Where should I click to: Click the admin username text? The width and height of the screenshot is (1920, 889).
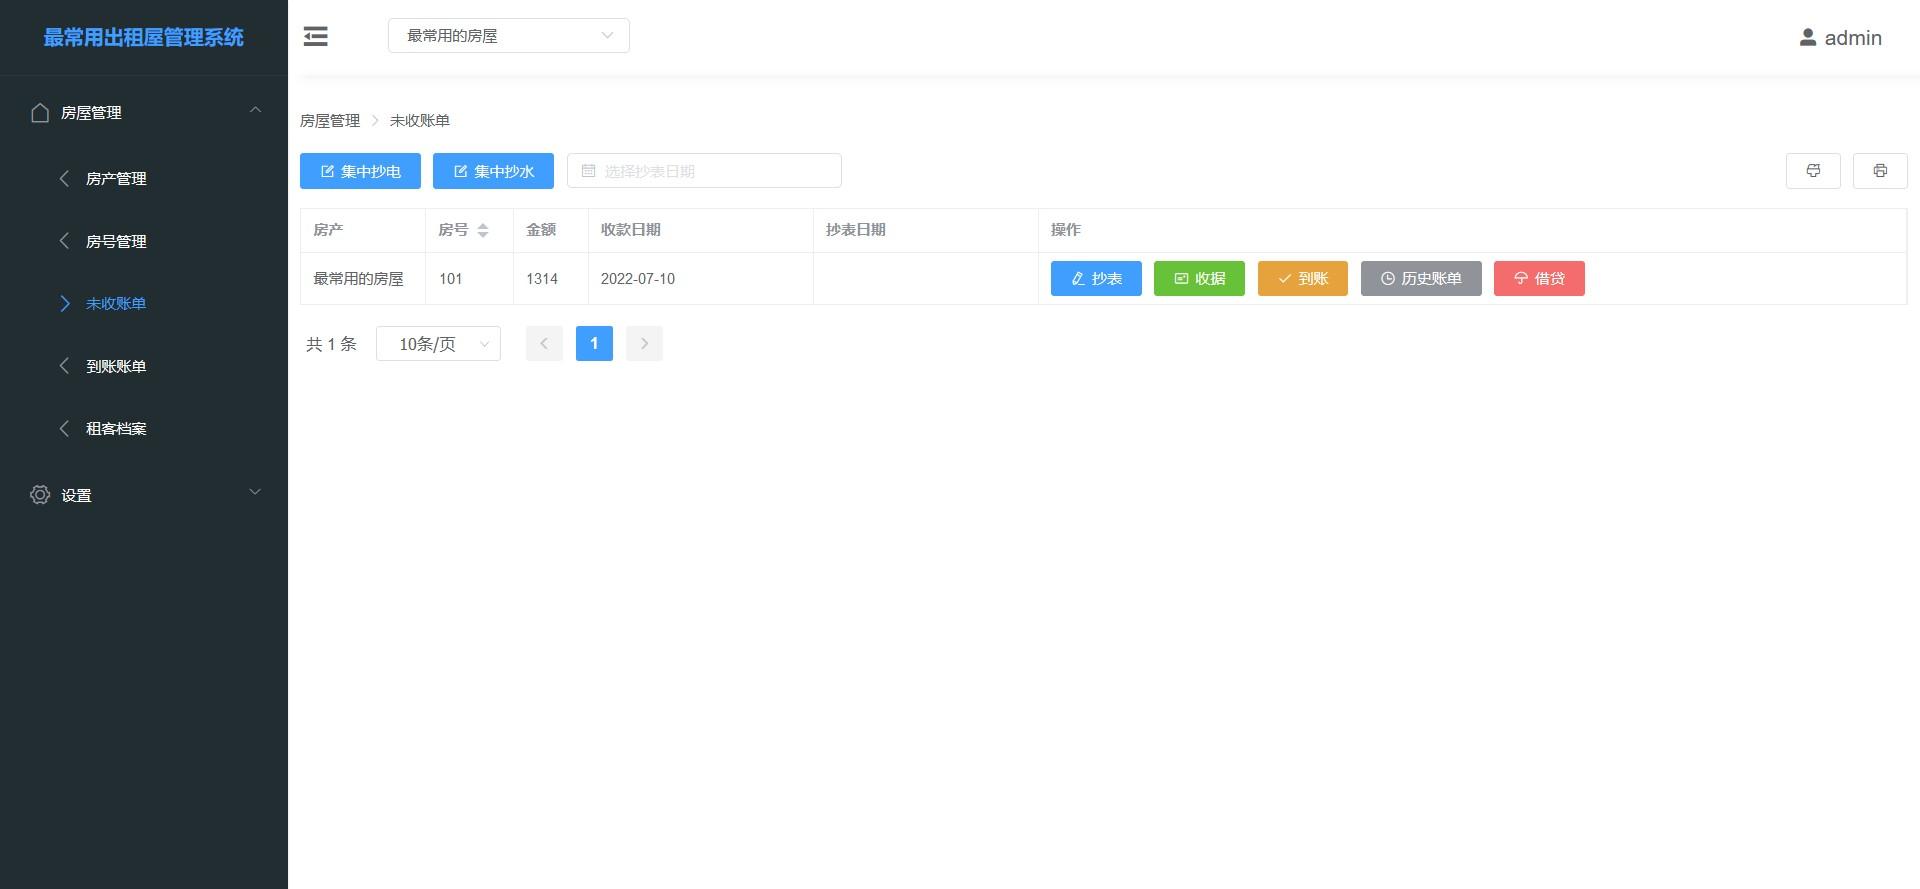(x=1853, y=38)
